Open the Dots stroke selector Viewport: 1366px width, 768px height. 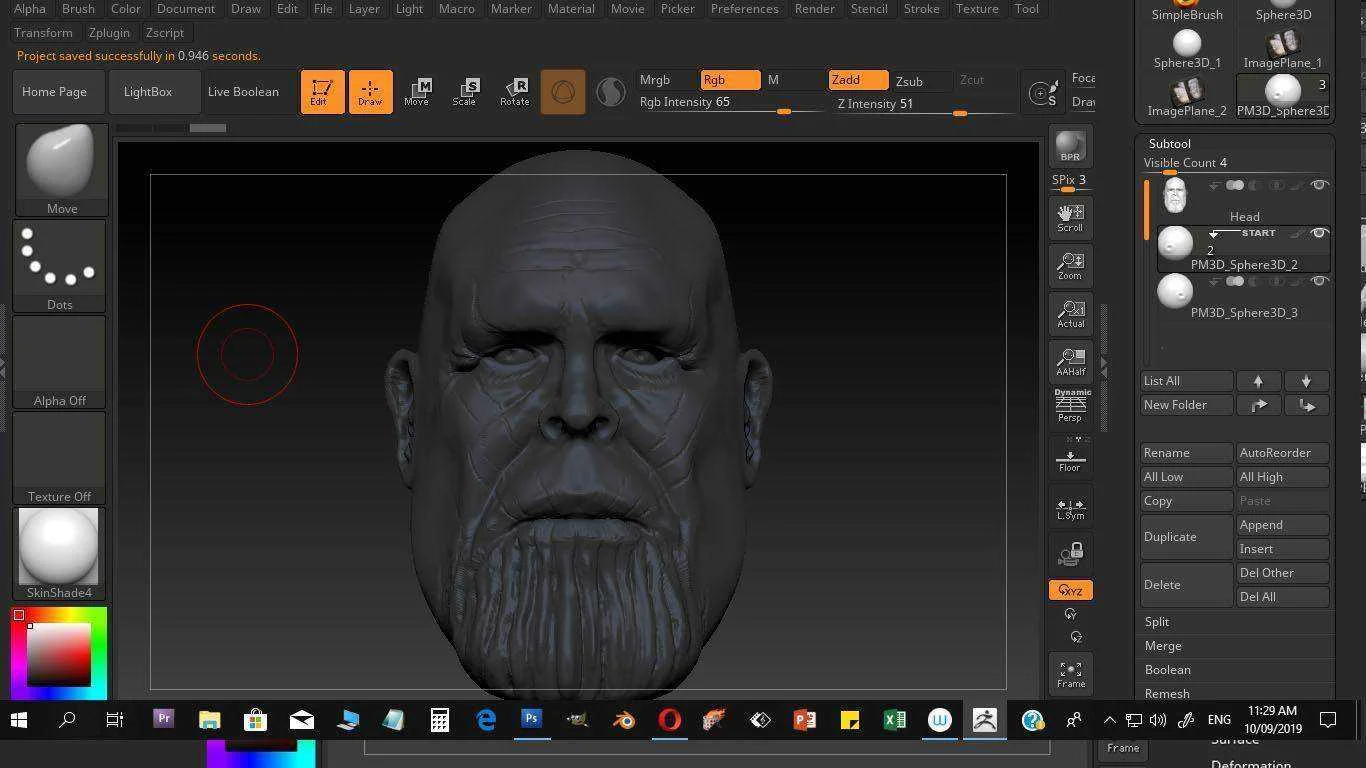tap(60, 266)
